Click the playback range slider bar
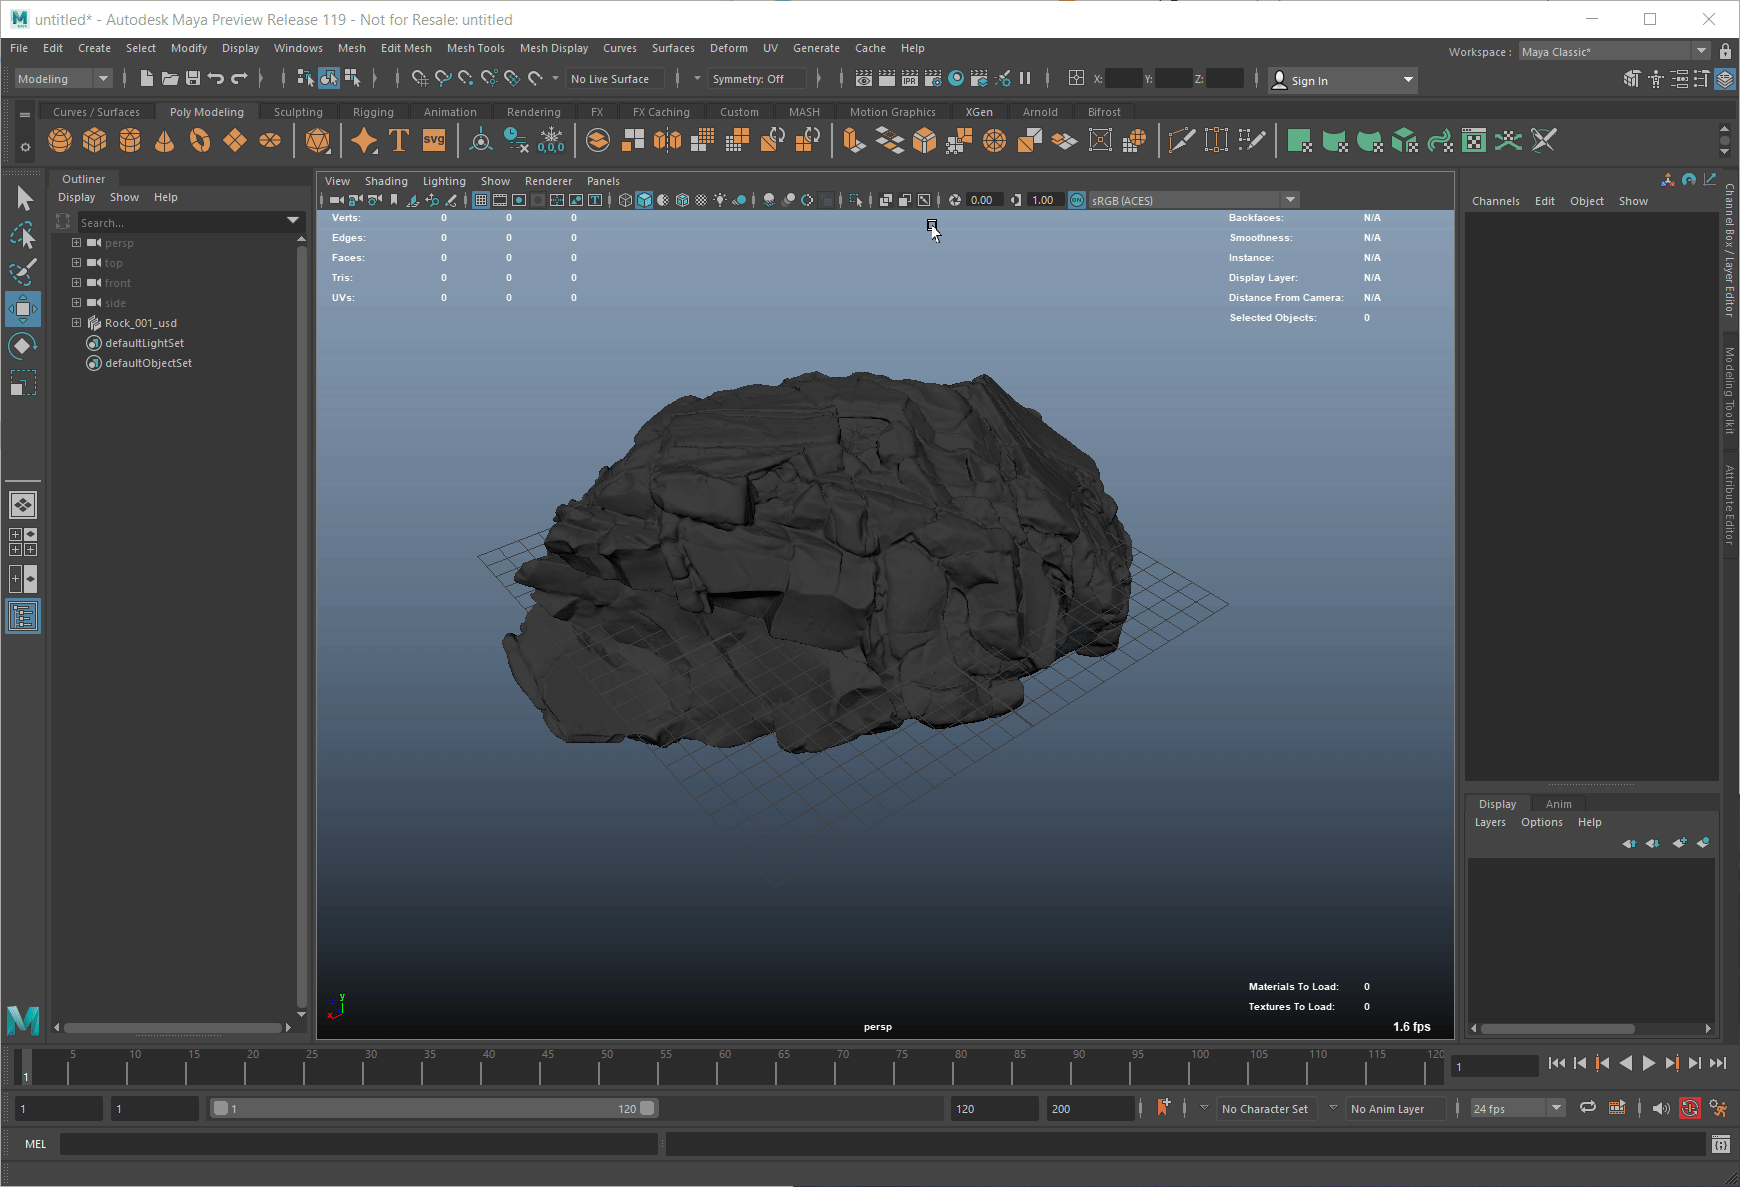Screen dimensions: 1740x1187 (x=434, y=1108)
